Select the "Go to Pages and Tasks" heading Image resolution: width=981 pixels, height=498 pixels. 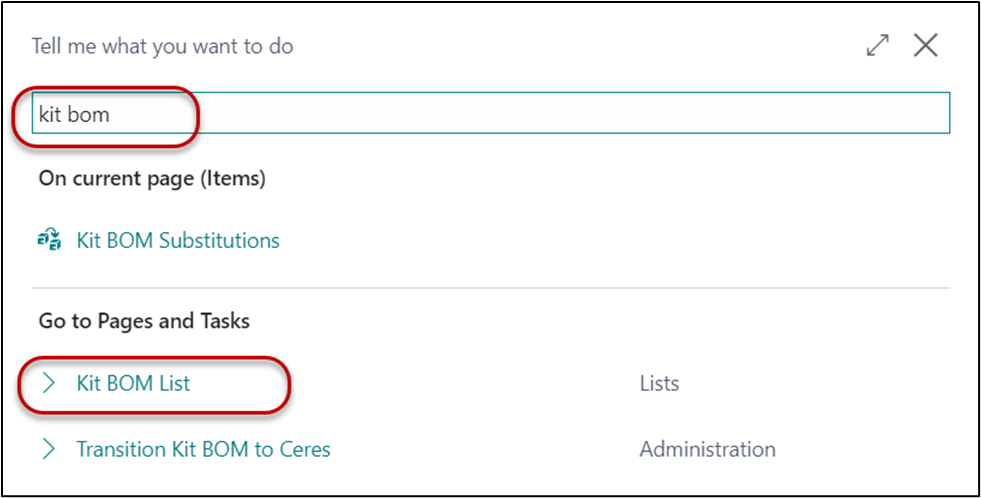(144, 321)
